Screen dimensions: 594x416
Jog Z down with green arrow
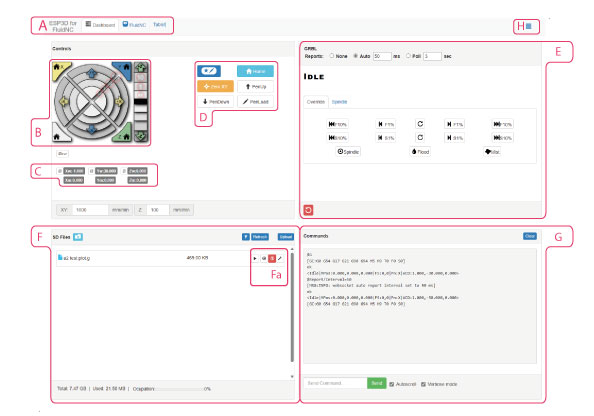pyautogui.click(x=141, y=136)
